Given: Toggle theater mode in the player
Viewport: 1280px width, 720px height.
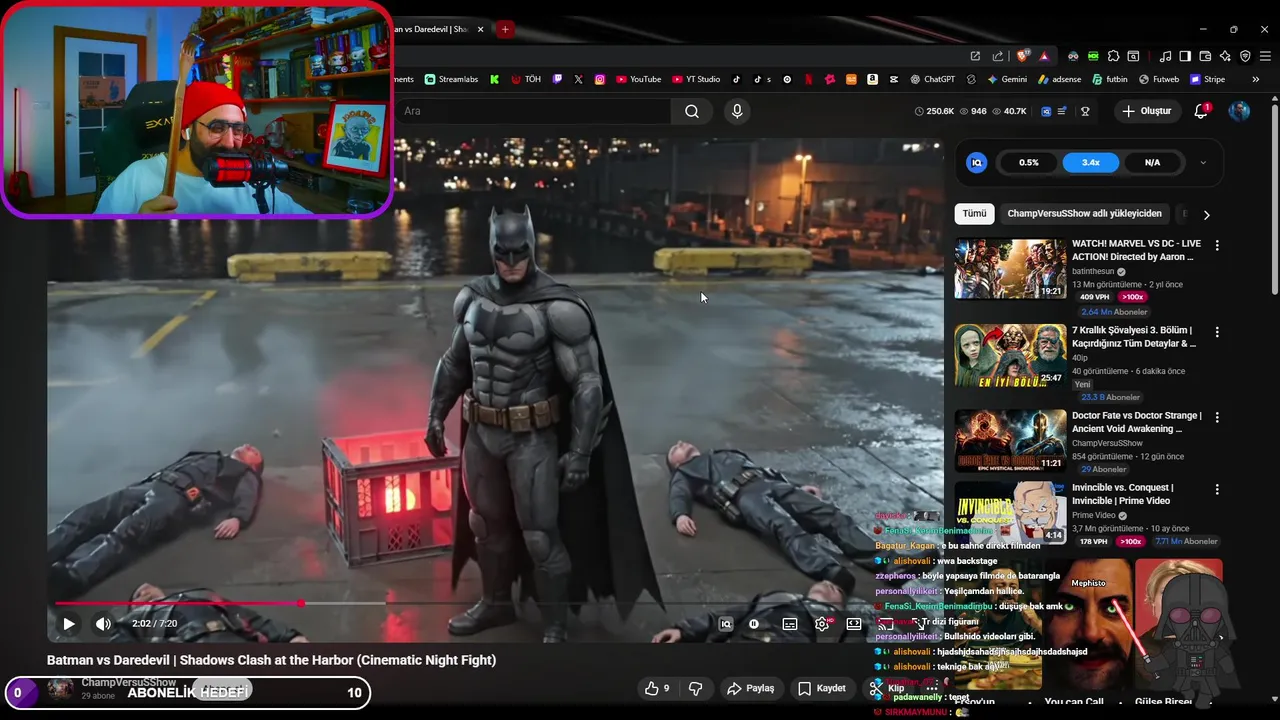Looking at the screenshot, I should 854,624.
